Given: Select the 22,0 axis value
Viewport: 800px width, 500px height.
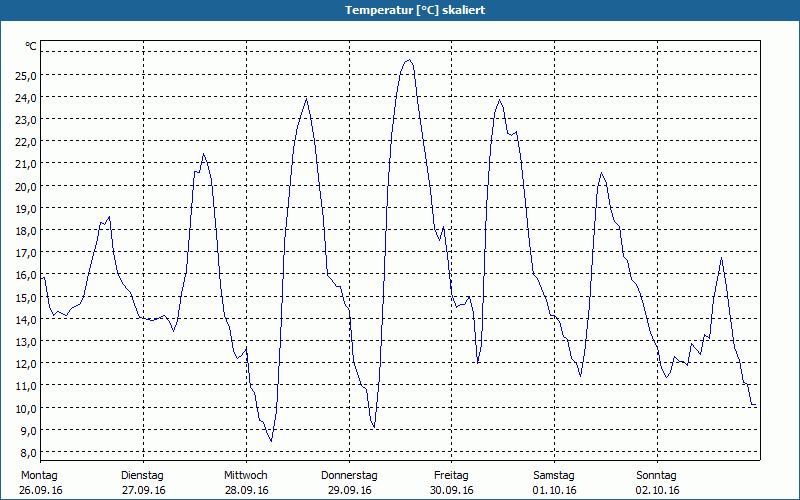Looking at the screenshot, I should [x=26, y=142].
